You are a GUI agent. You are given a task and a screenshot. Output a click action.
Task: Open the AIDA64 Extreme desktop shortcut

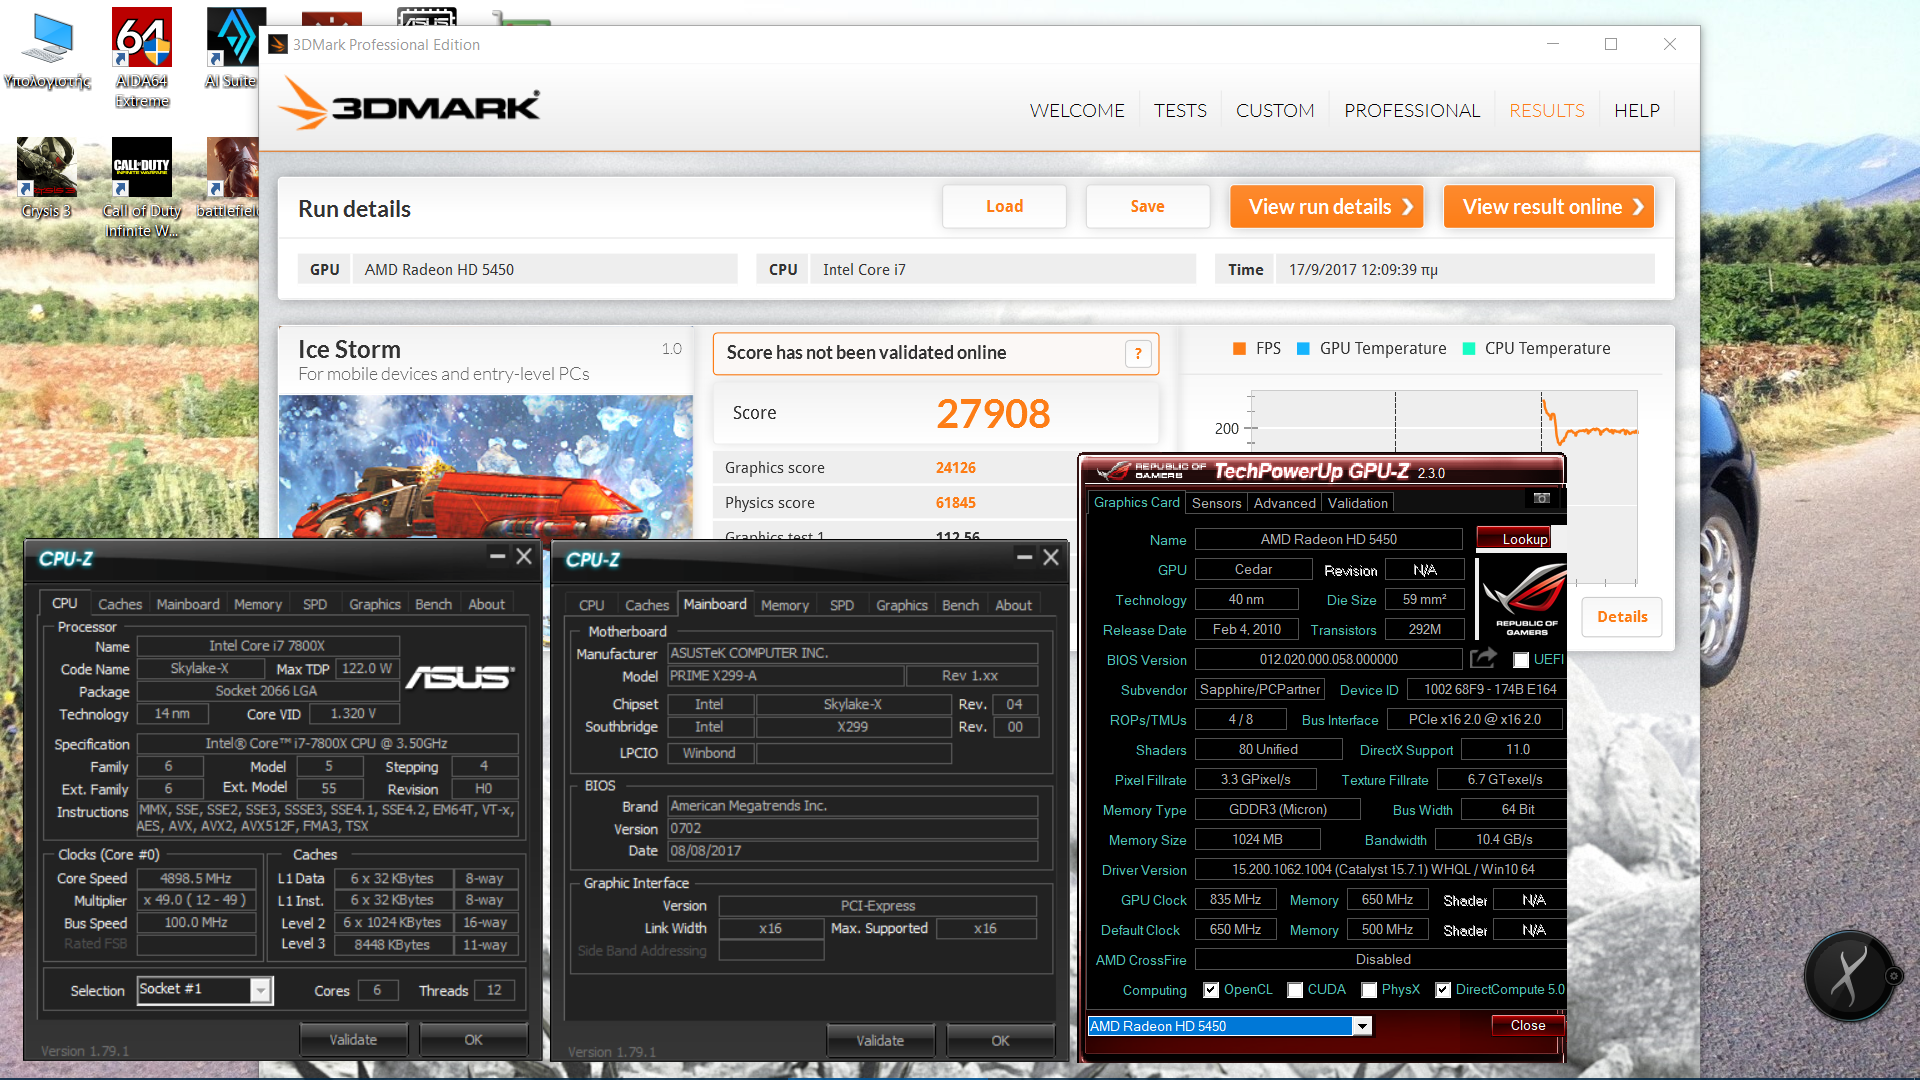point(141,58)
